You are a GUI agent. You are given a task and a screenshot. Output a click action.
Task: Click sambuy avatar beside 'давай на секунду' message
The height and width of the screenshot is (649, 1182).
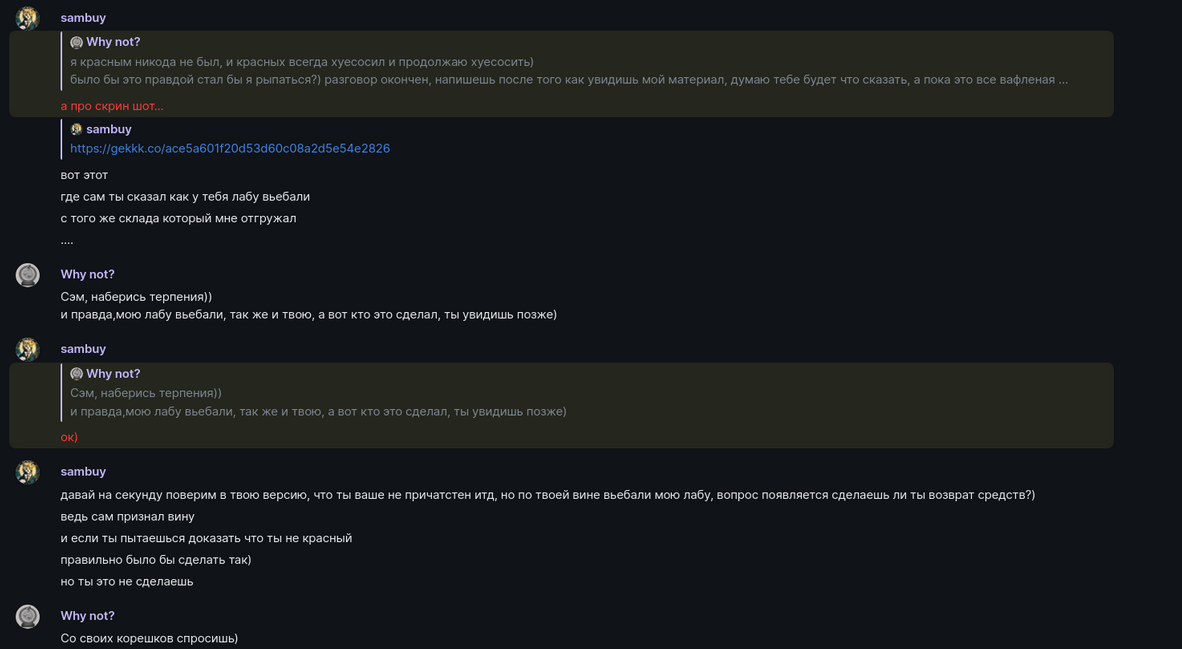click(x=28, y=472)
